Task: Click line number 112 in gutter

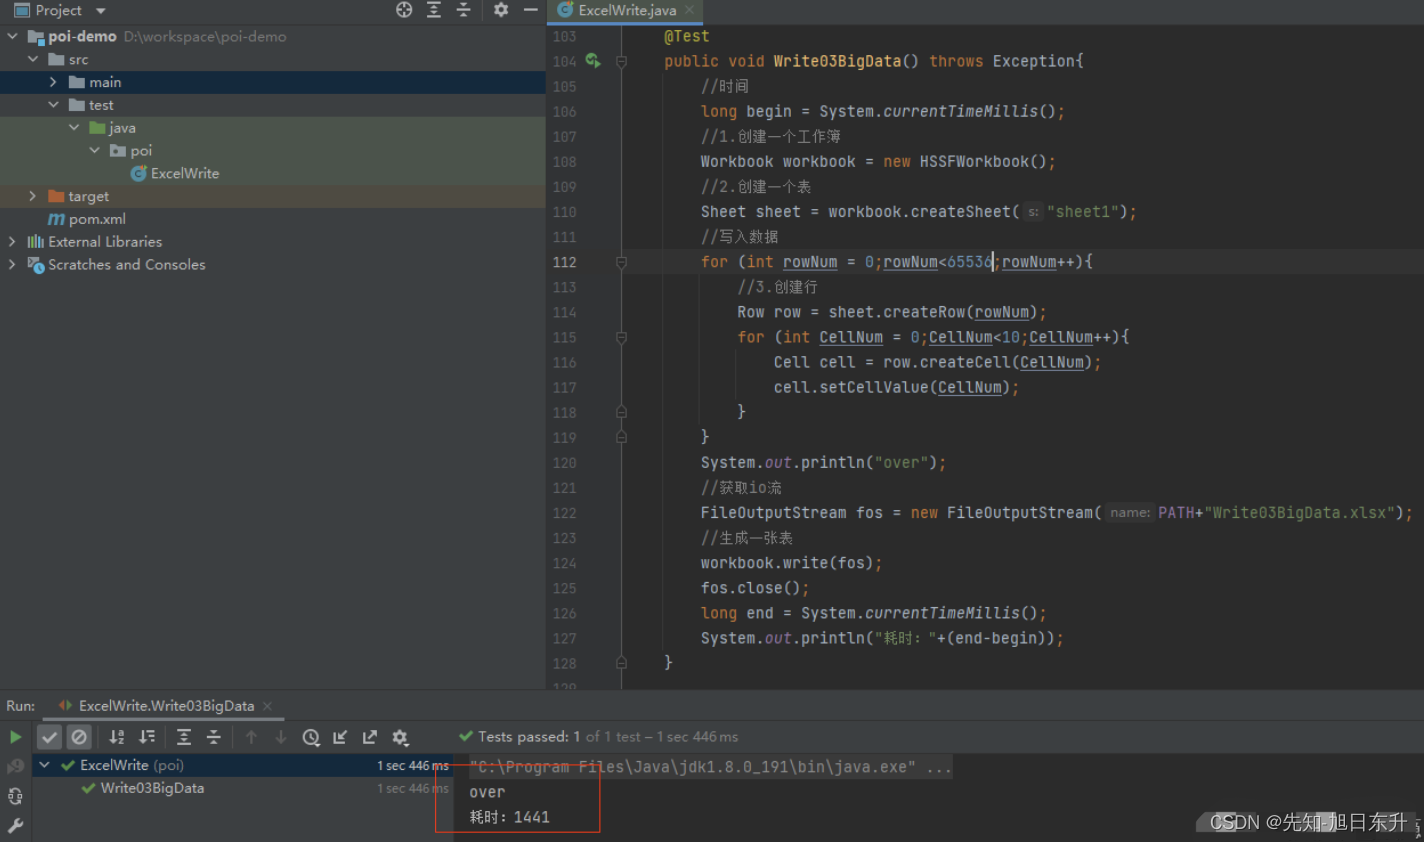Action: pos(564,262)
